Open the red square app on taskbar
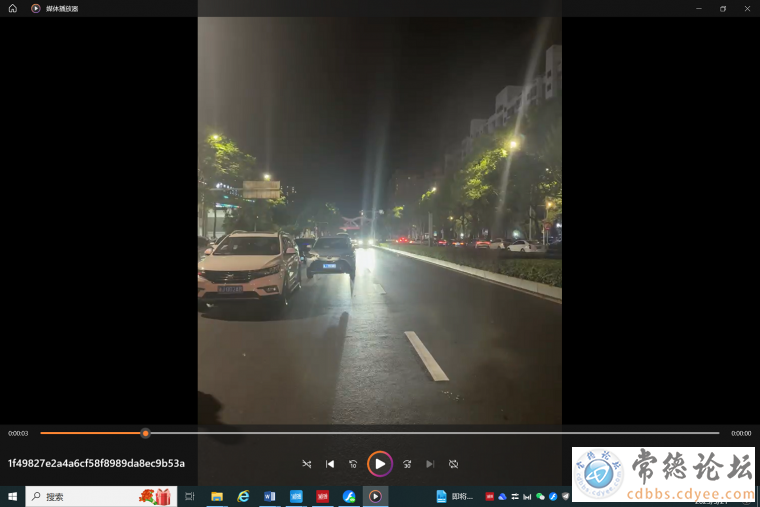The width and height of the screenshot is (760, 507). [322, 496]
